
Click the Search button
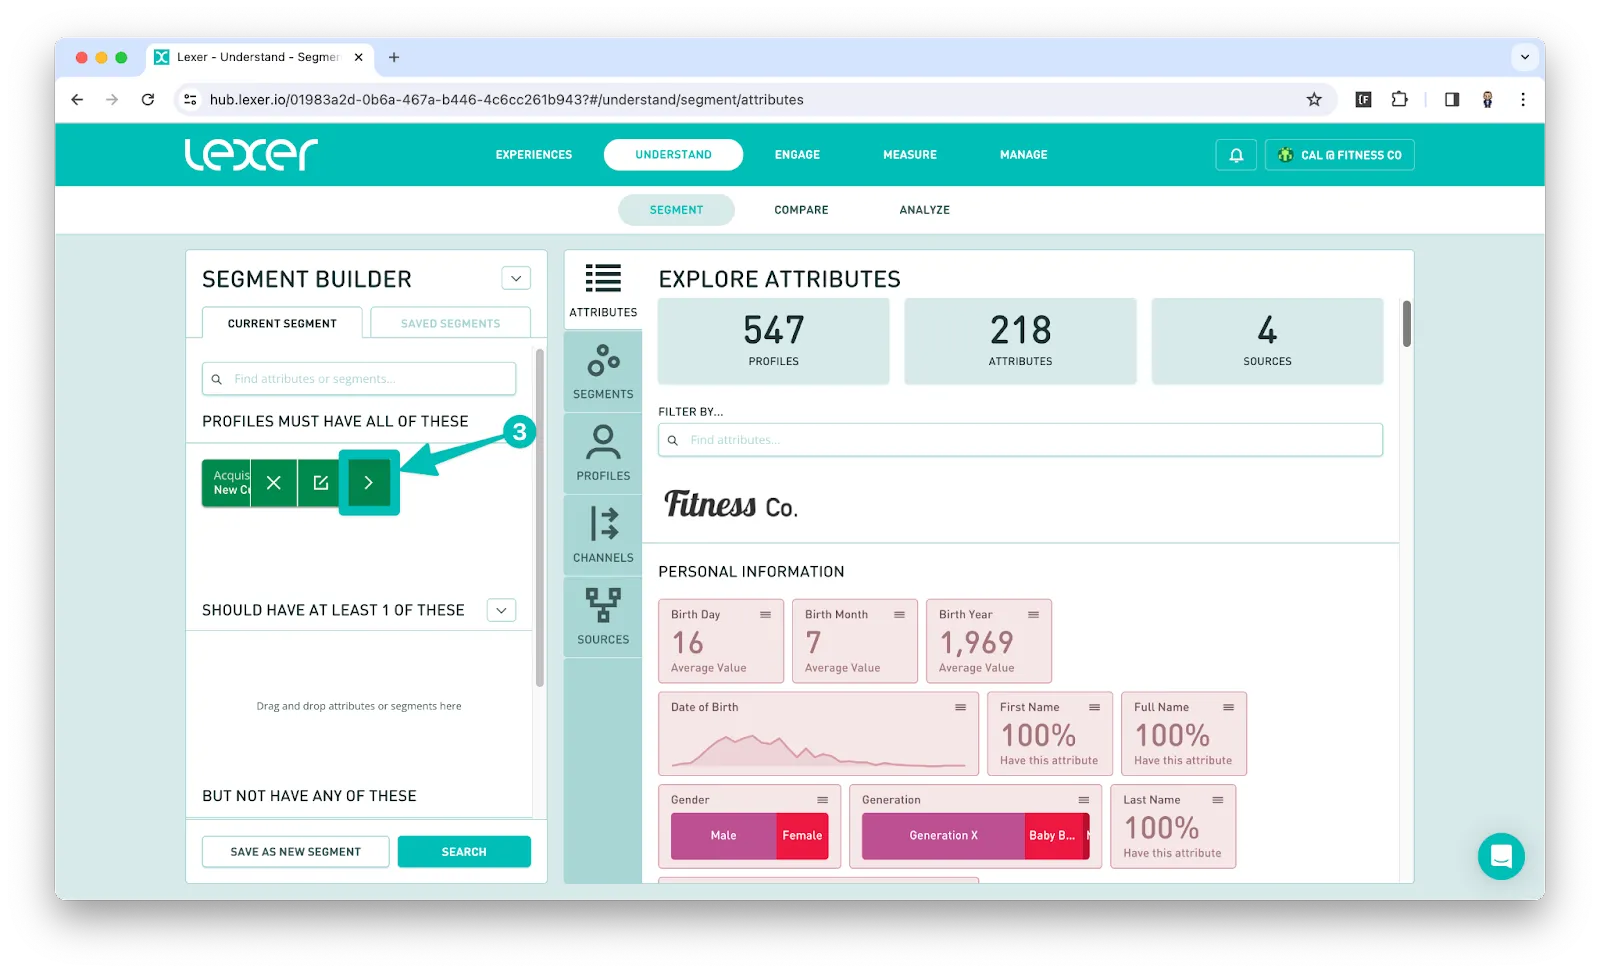[464, 852]
